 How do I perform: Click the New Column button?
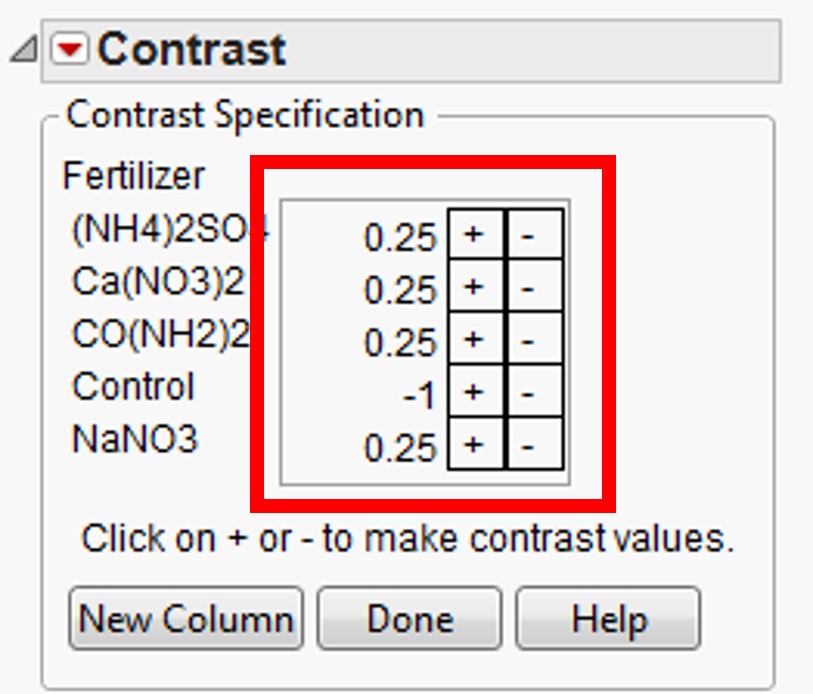pos(186,618)
